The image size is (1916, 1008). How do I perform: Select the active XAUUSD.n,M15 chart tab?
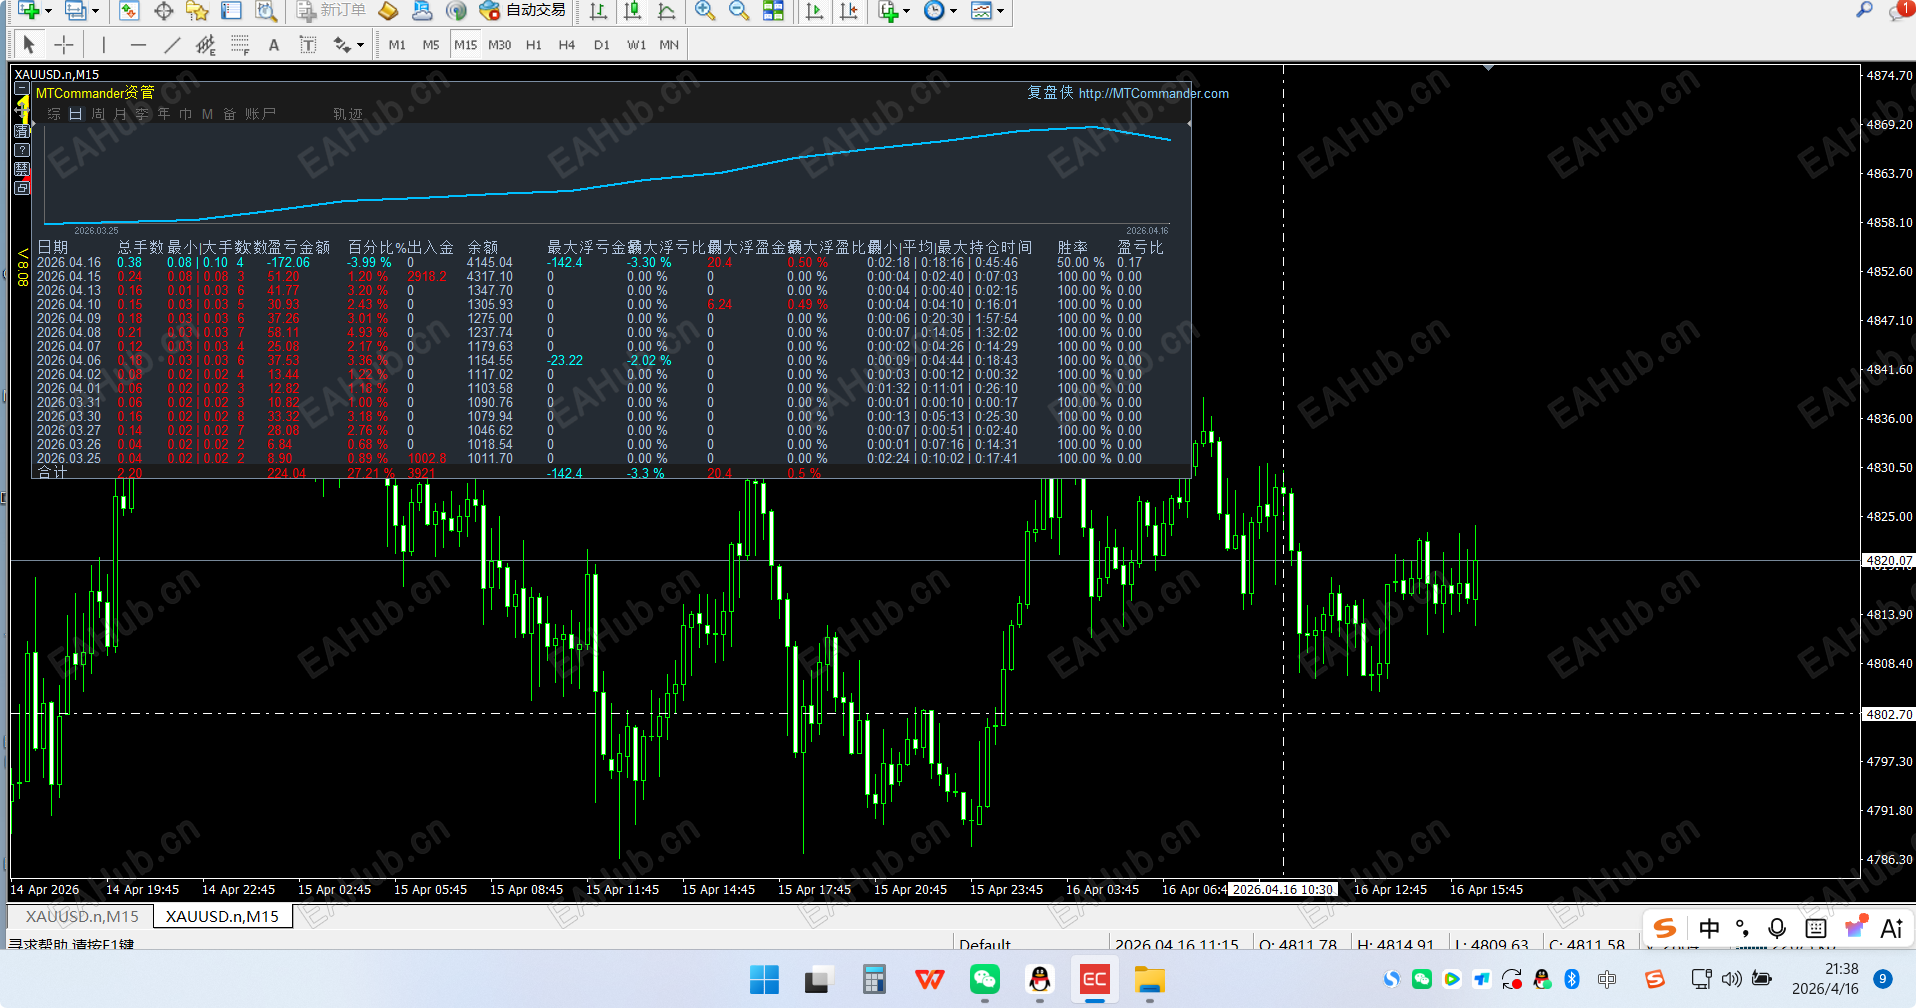pos(222,916)
